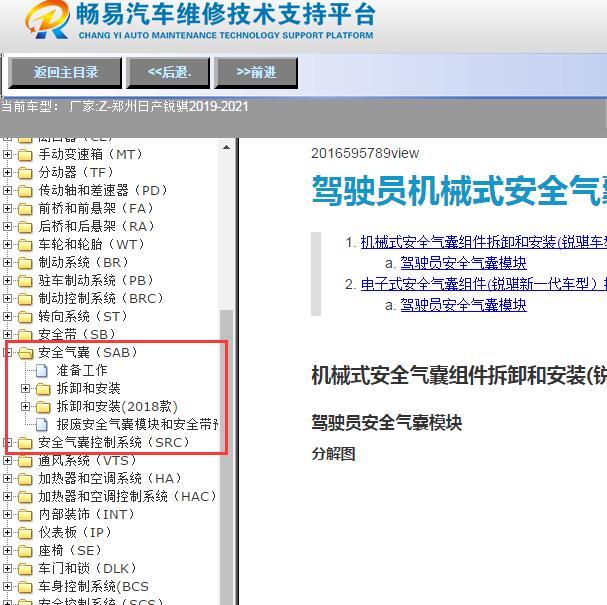Select the 驻车制动系统（PB） folder icon

point(25,281)
